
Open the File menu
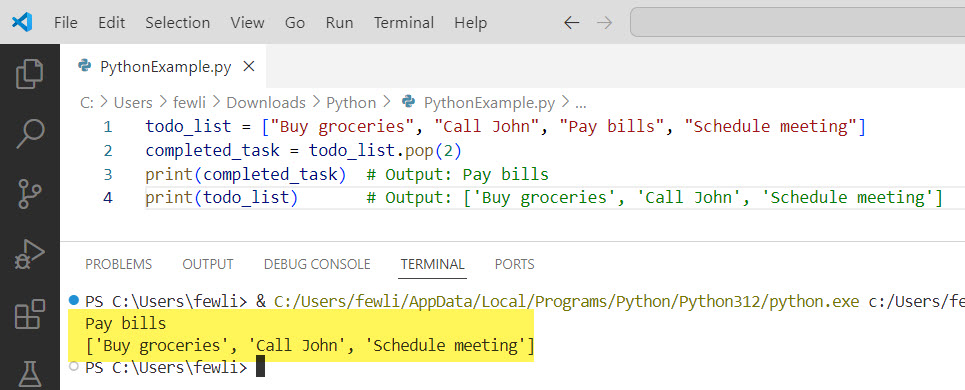66,23
